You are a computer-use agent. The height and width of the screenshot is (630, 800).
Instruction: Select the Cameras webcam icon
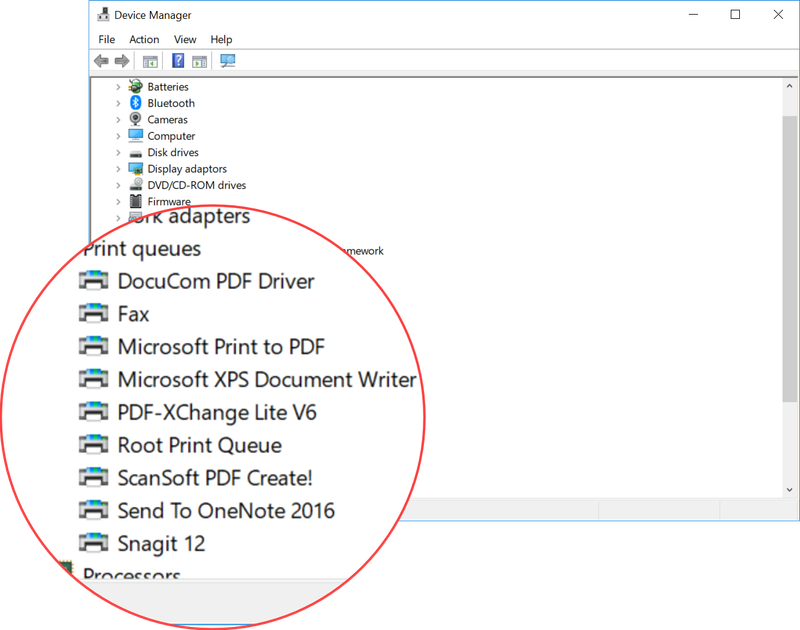(135, 119)
